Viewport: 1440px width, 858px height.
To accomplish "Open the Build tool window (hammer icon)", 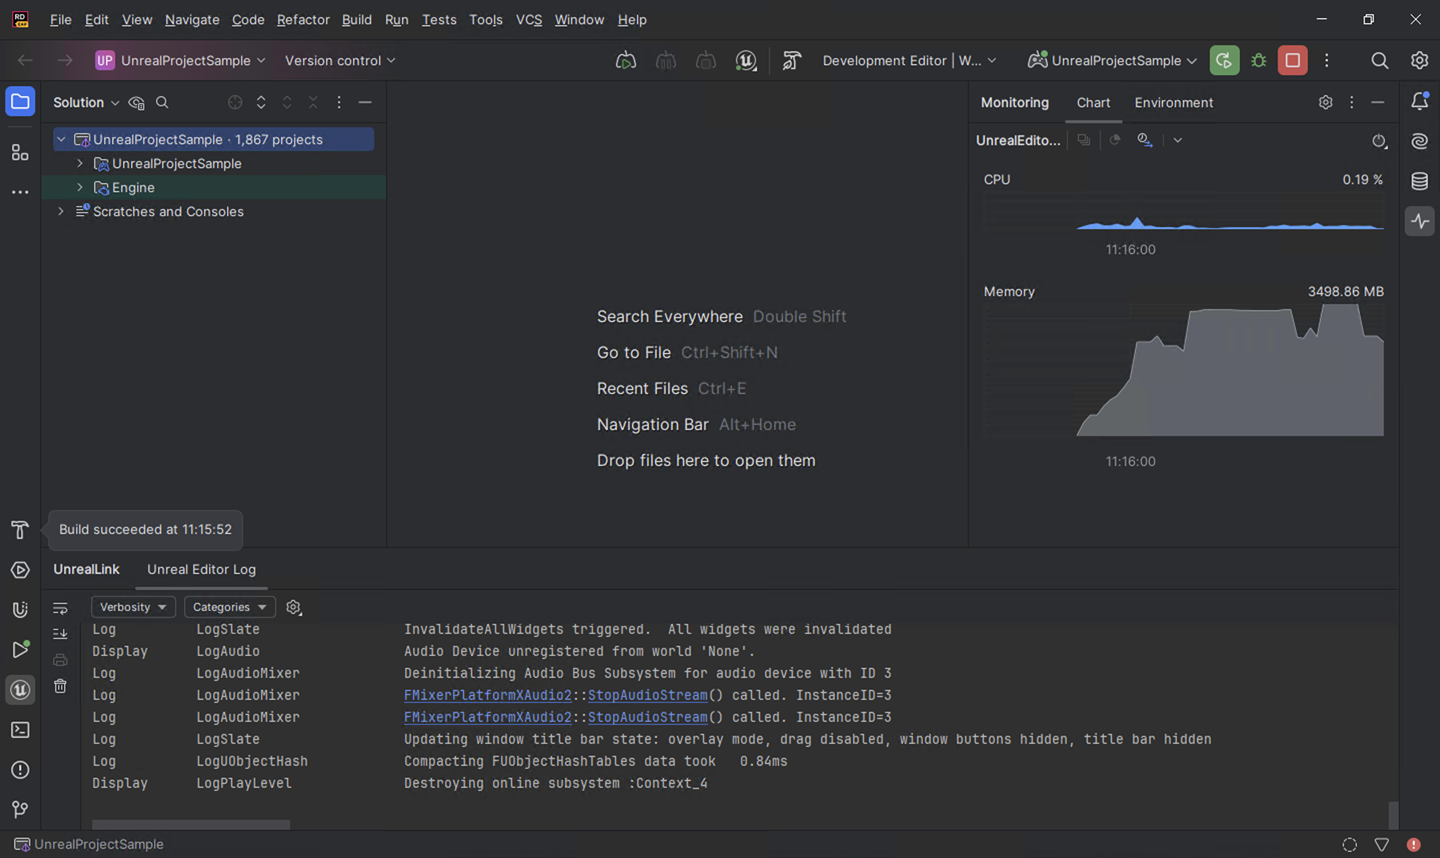I will (20, 530).
